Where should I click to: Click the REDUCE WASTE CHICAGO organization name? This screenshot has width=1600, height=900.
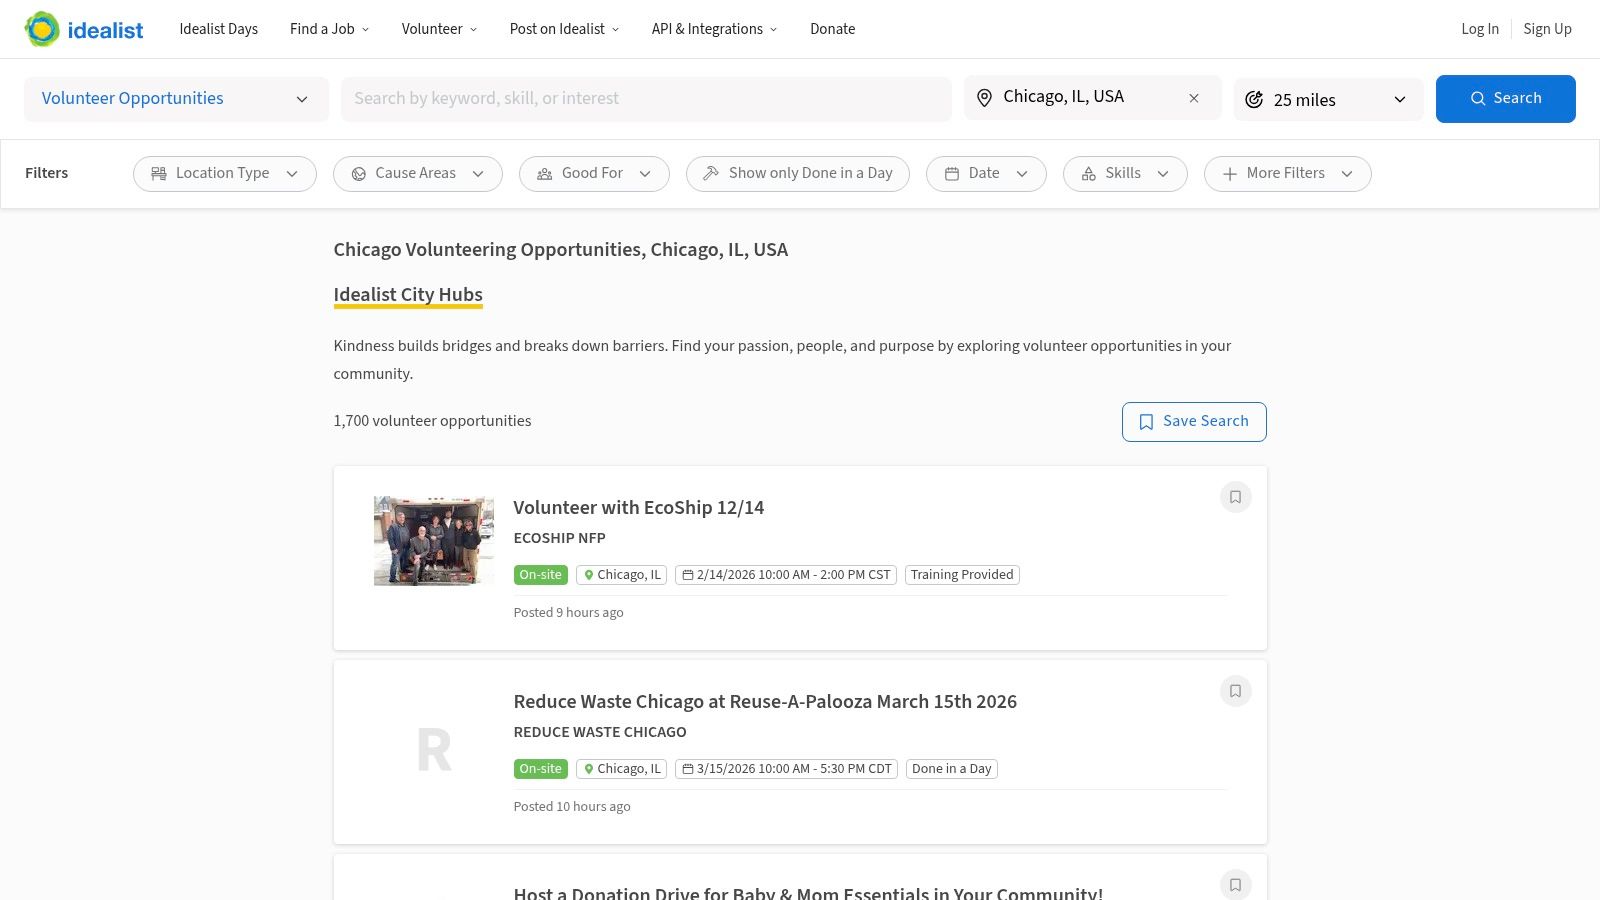click(600, 732)
